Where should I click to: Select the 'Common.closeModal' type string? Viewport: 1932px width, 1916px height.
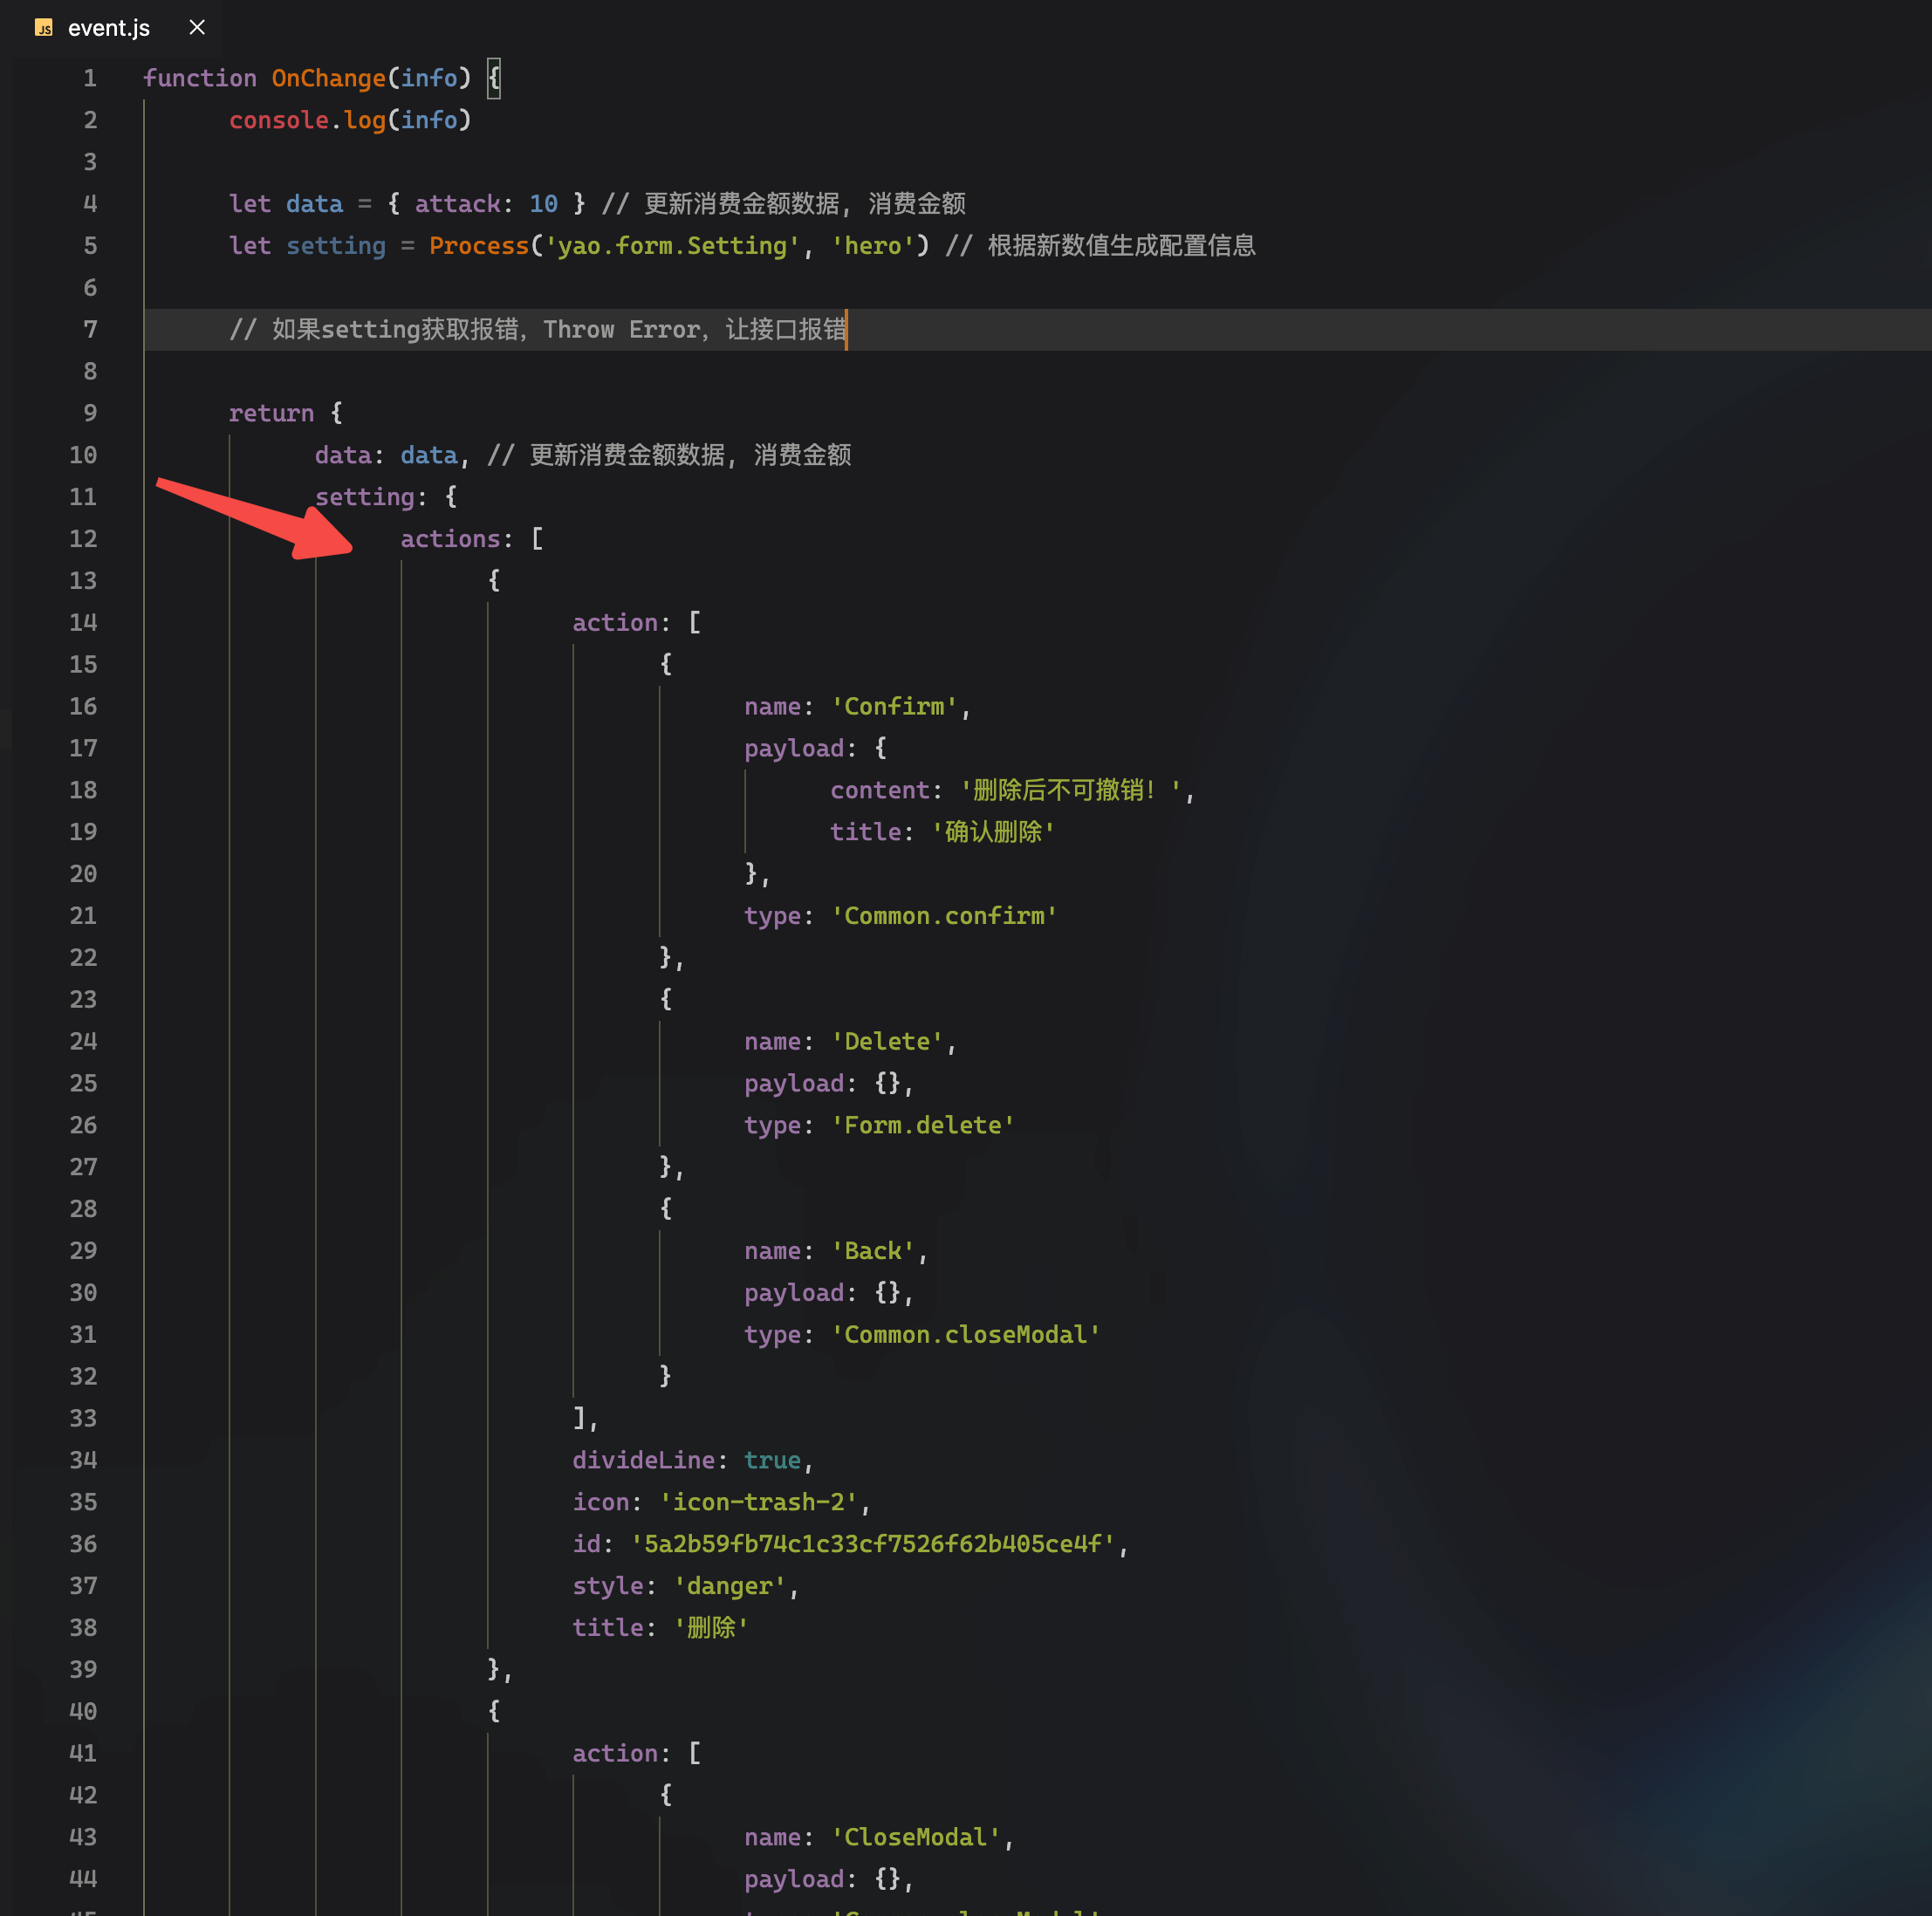[965, 1334]
